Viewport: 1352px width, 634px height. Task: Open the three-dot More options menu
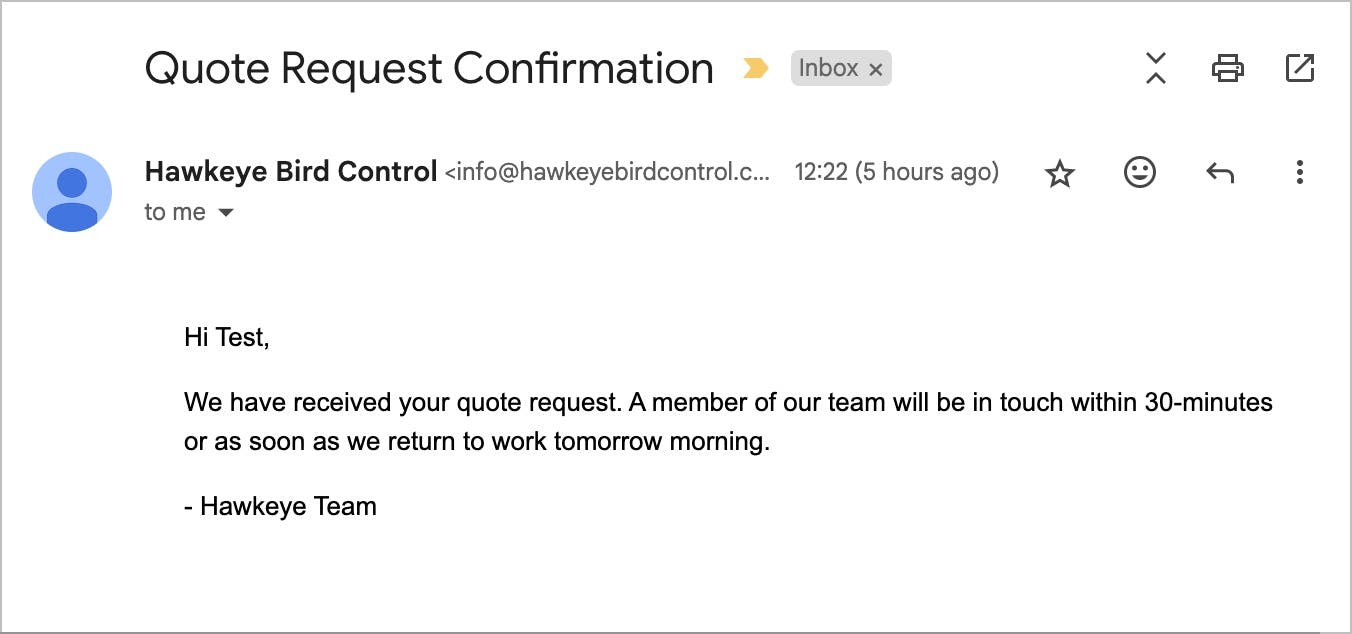(1299, 173)
